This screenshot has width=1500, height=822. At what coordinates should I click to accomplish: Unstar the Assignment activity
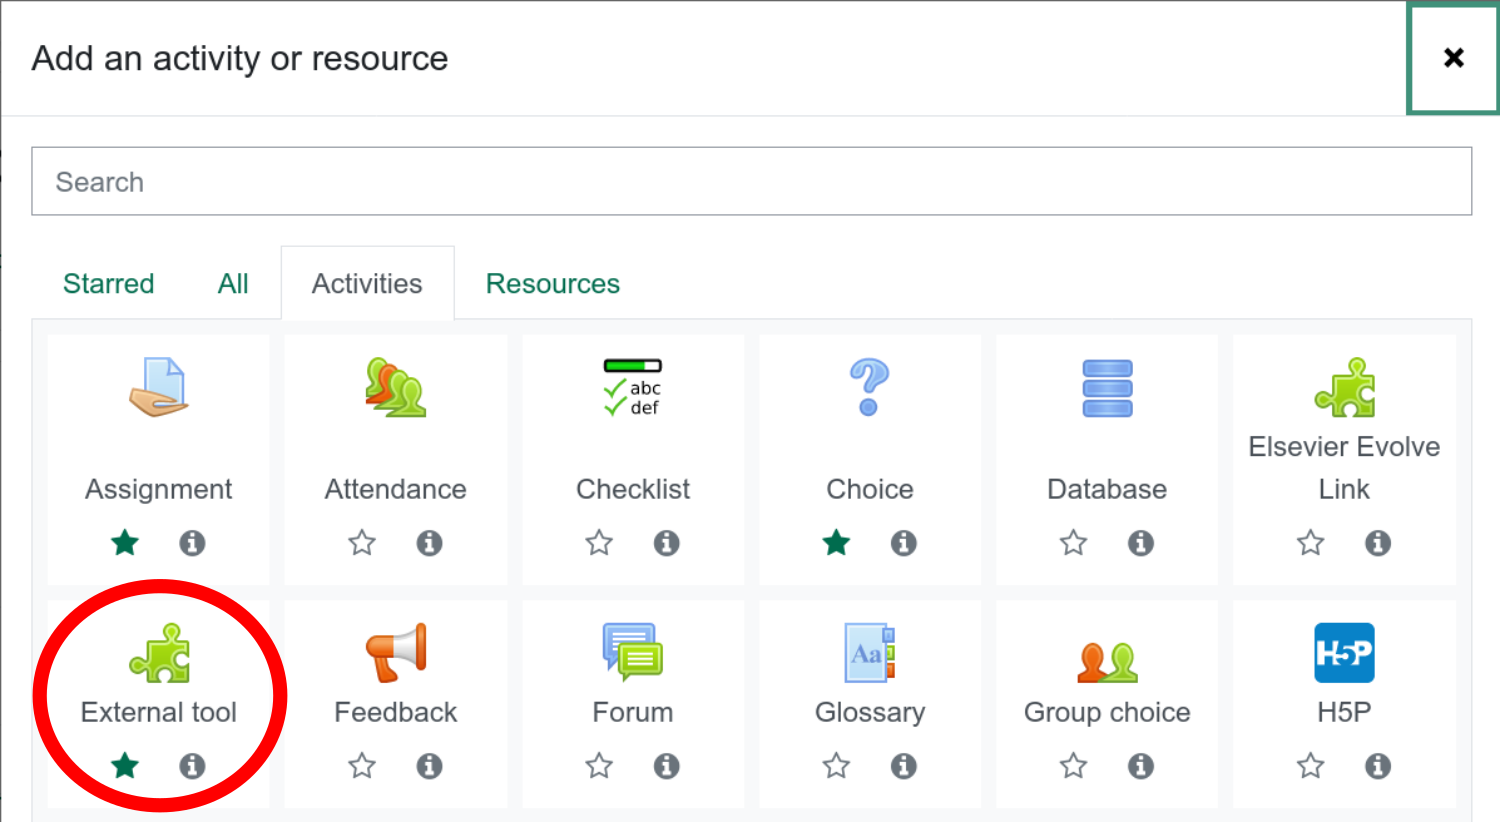tap(125, 543)
